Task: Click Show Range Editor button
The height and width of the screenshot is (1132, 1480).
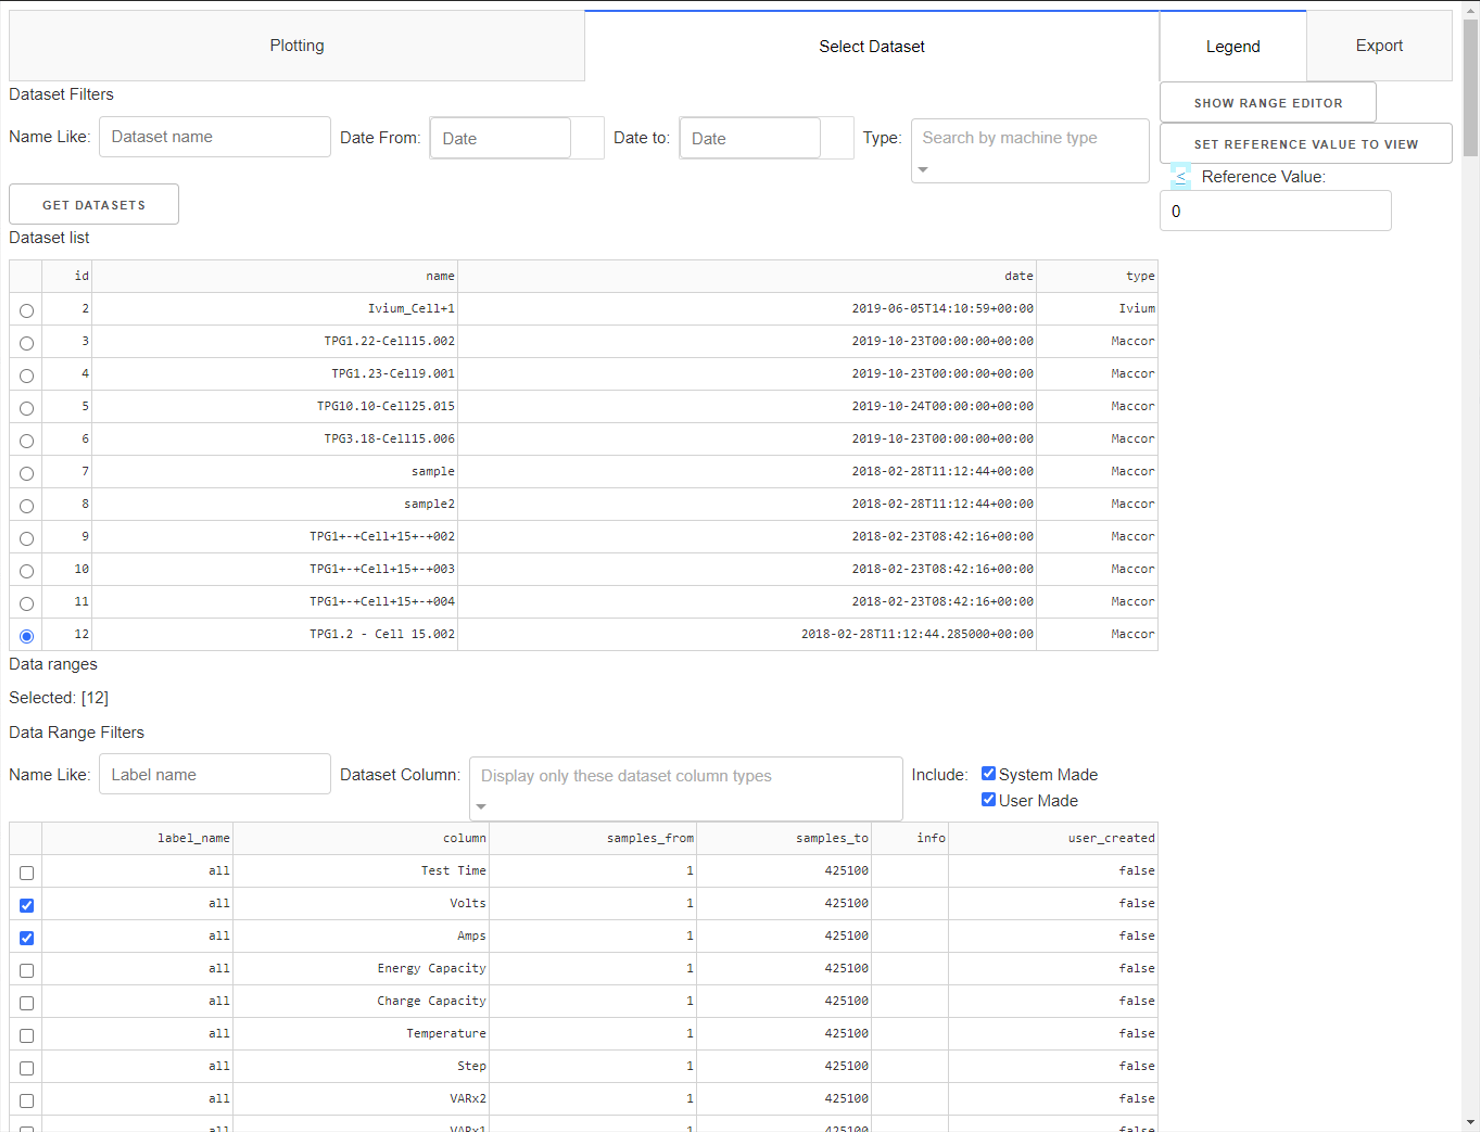Action: coord(1268,103)
